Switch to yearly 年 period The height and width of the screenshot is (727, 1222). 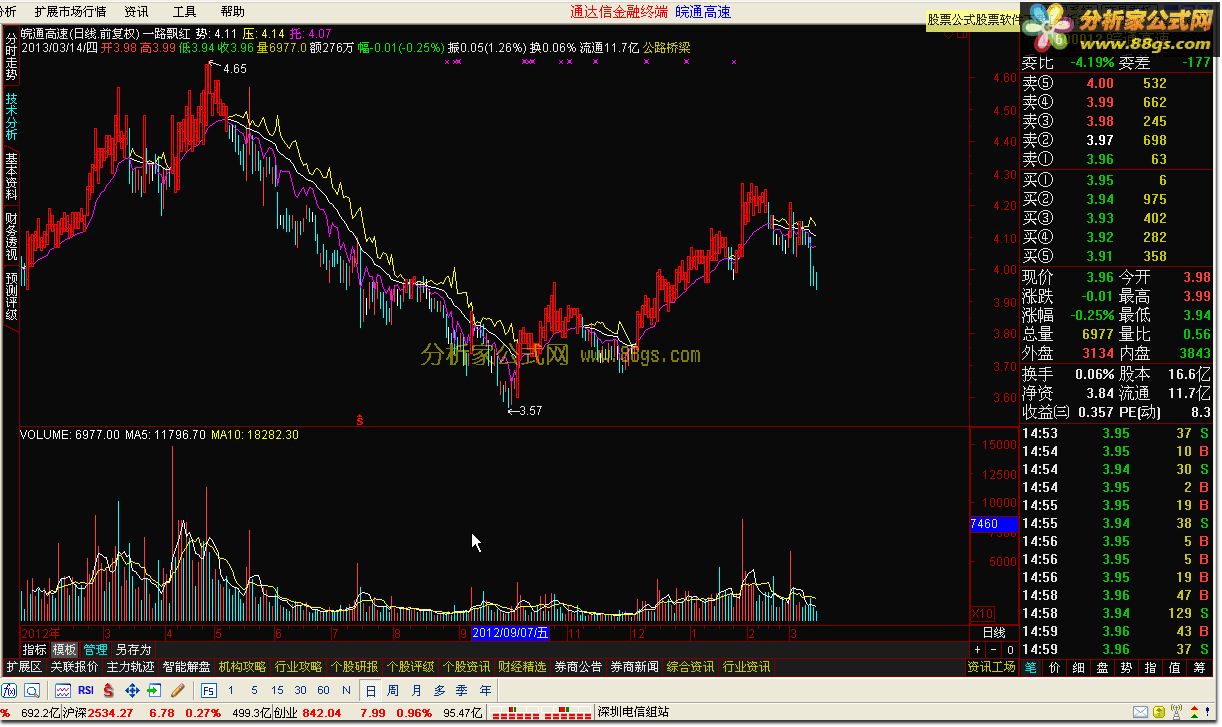(485, 690)
